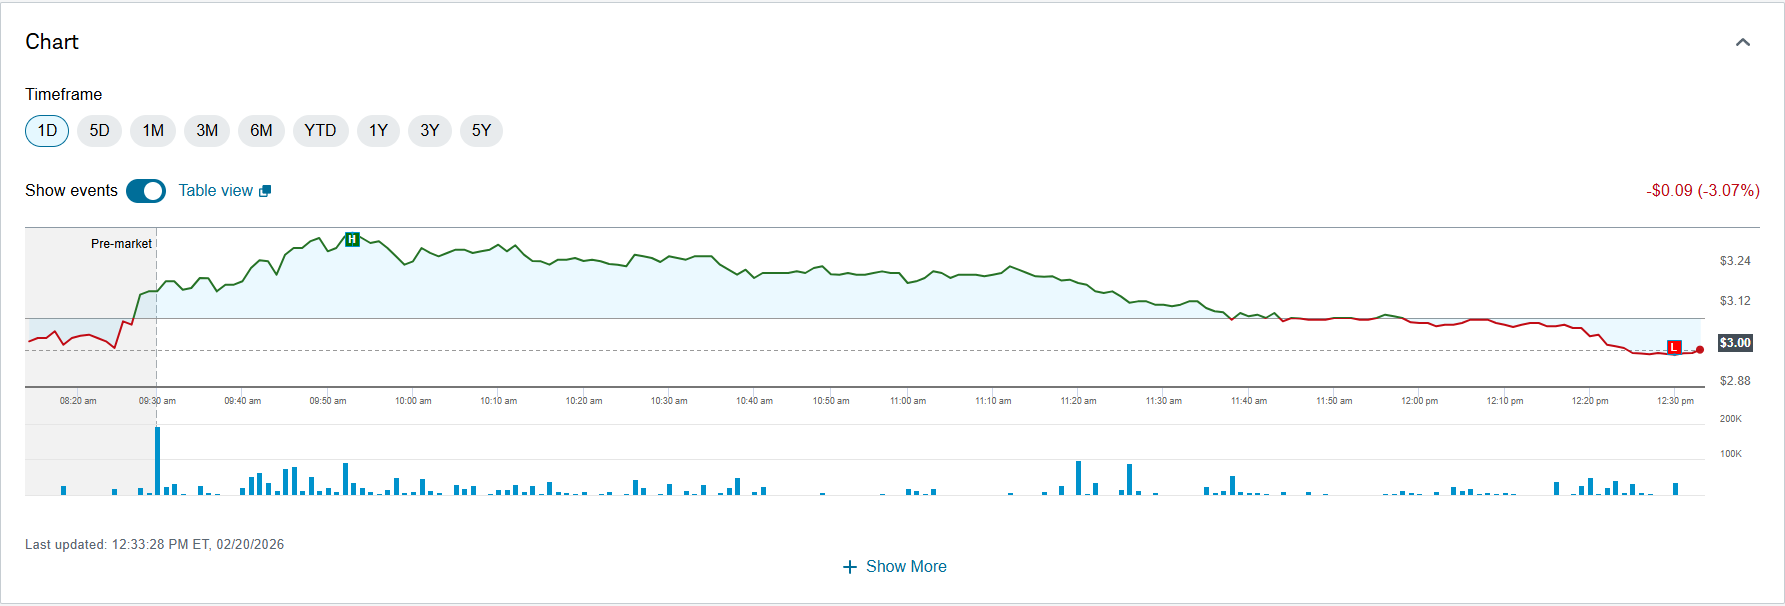Switch to the 5Y timeframe
Screen dimensions: 1785x606
481,131
